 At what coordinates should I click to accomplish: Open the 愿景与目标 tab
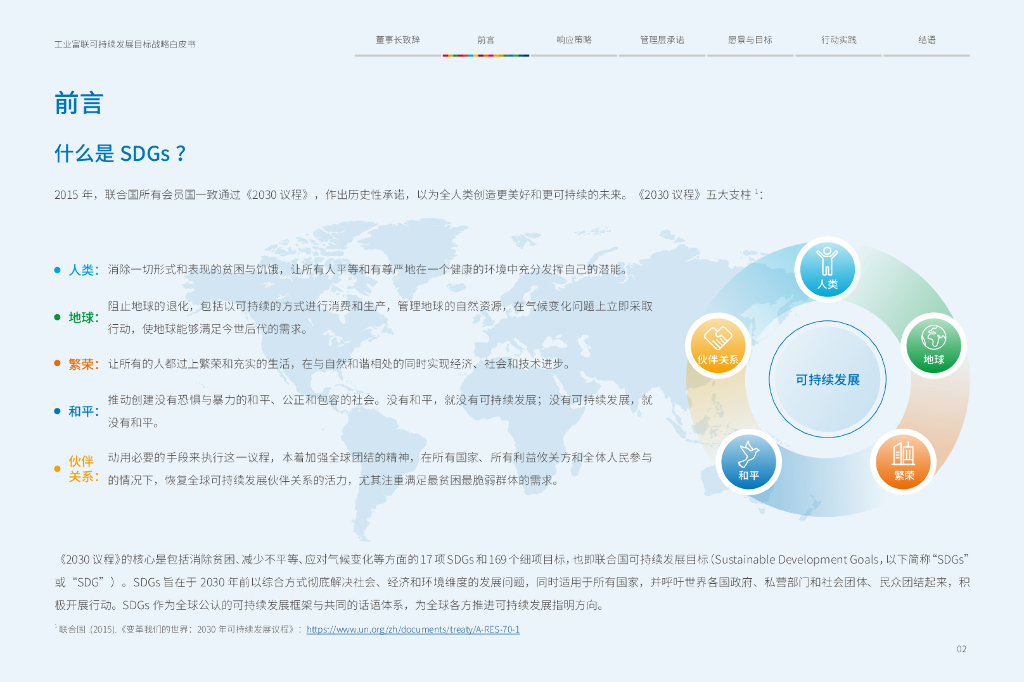(750, 41)
